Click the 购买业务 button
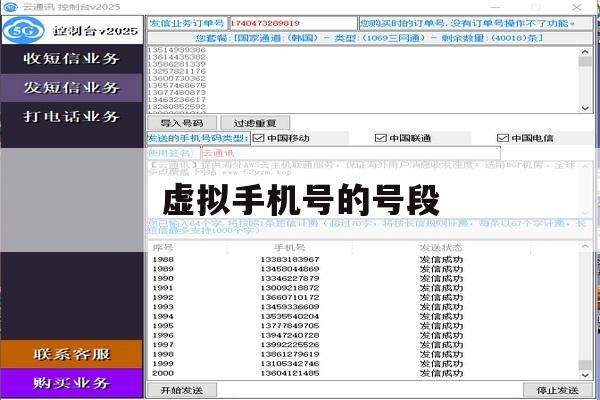The width and height of the screenshot is (600, 400). [x=71, y=383]
